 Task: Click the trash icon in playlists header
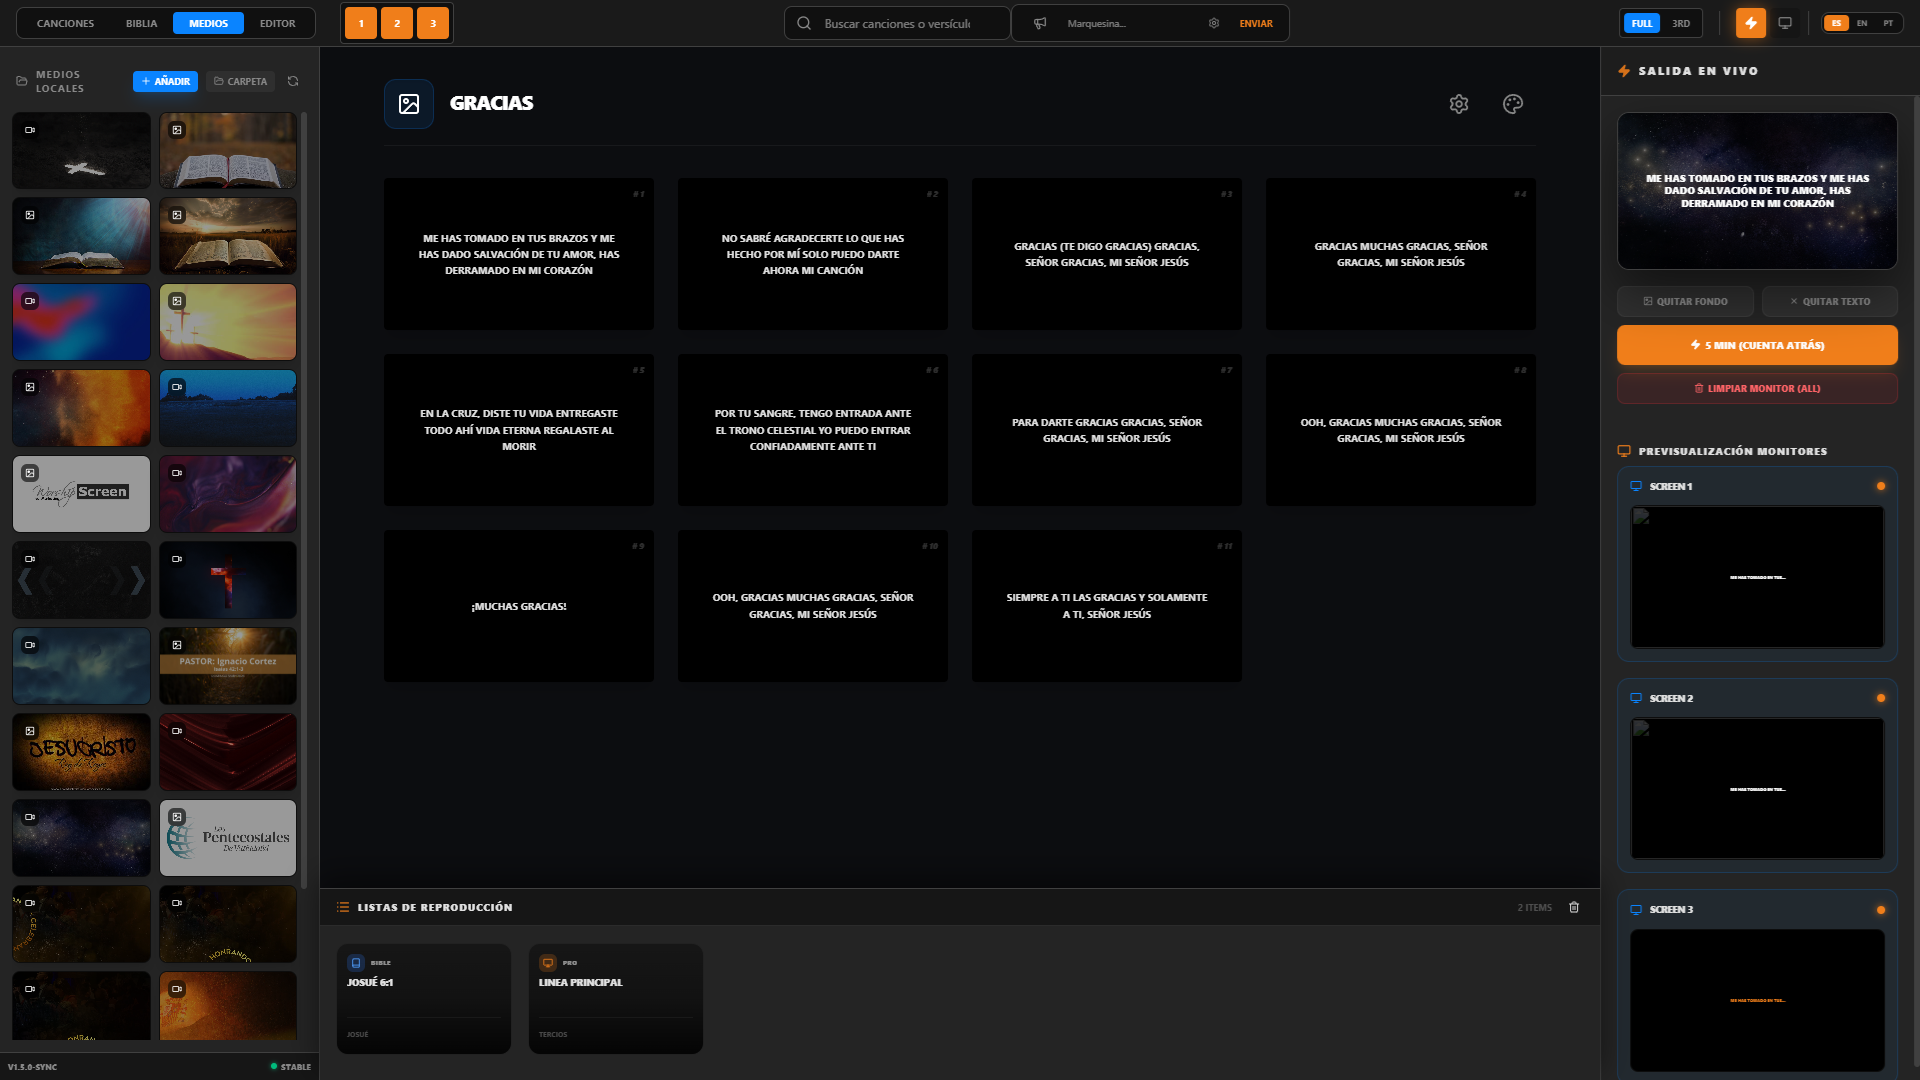pyautogui.click(x=1575, y=907)
